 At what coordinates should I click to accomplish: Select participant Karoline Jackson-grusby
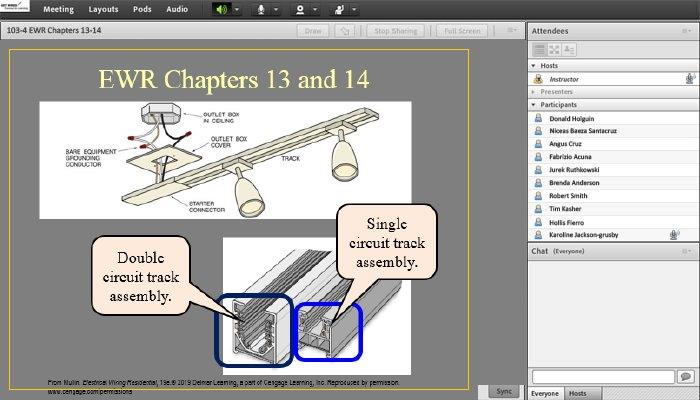point(614,234)
